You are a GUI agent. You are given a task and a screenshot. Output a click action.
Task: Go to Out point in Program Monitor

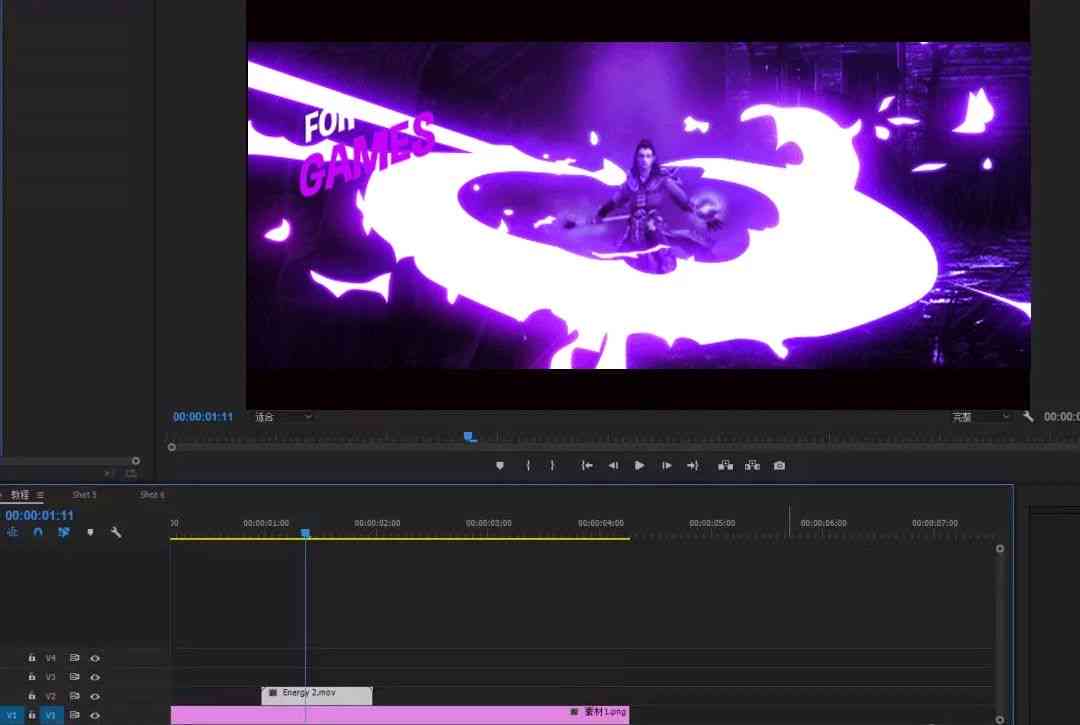coord(693,466)
